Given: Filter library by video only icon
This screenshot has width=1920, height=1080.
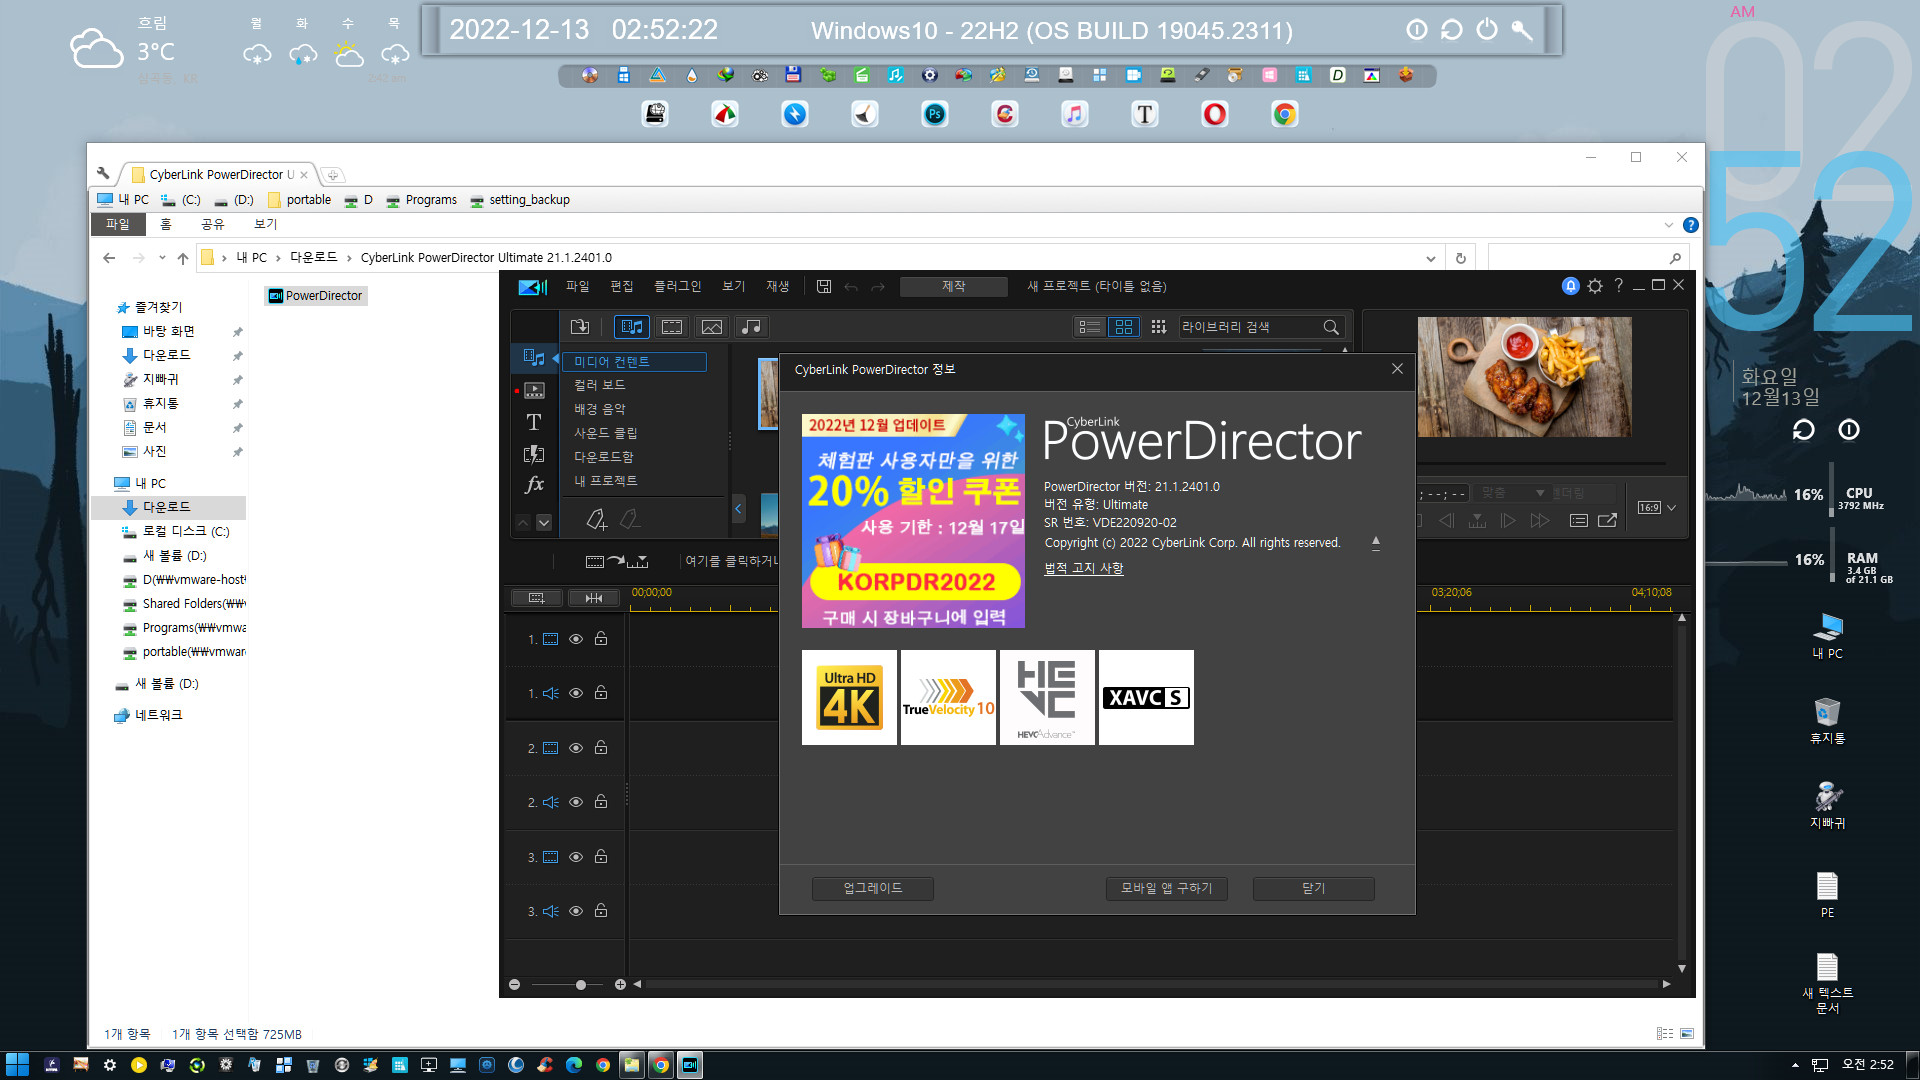Looking at the screenshot, I should pos(672,327).
